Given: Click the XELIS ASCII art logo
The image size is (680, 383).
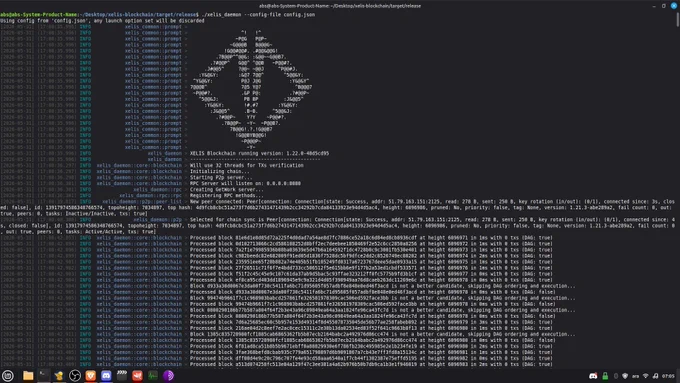Looking at the screenshot, I should [252, 90].
